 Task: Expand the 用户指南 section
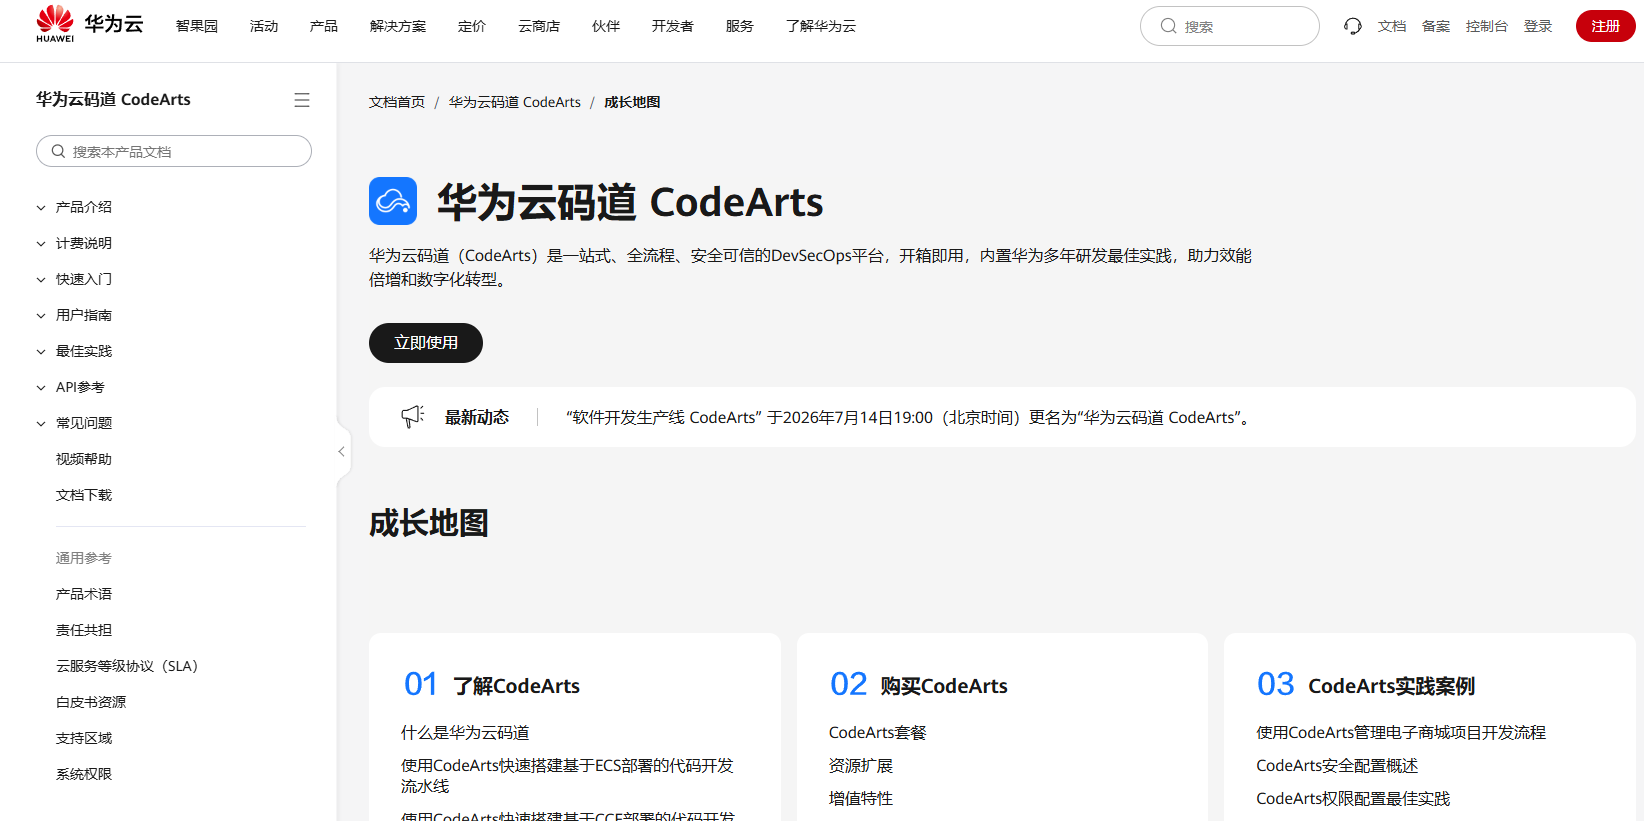41,316
